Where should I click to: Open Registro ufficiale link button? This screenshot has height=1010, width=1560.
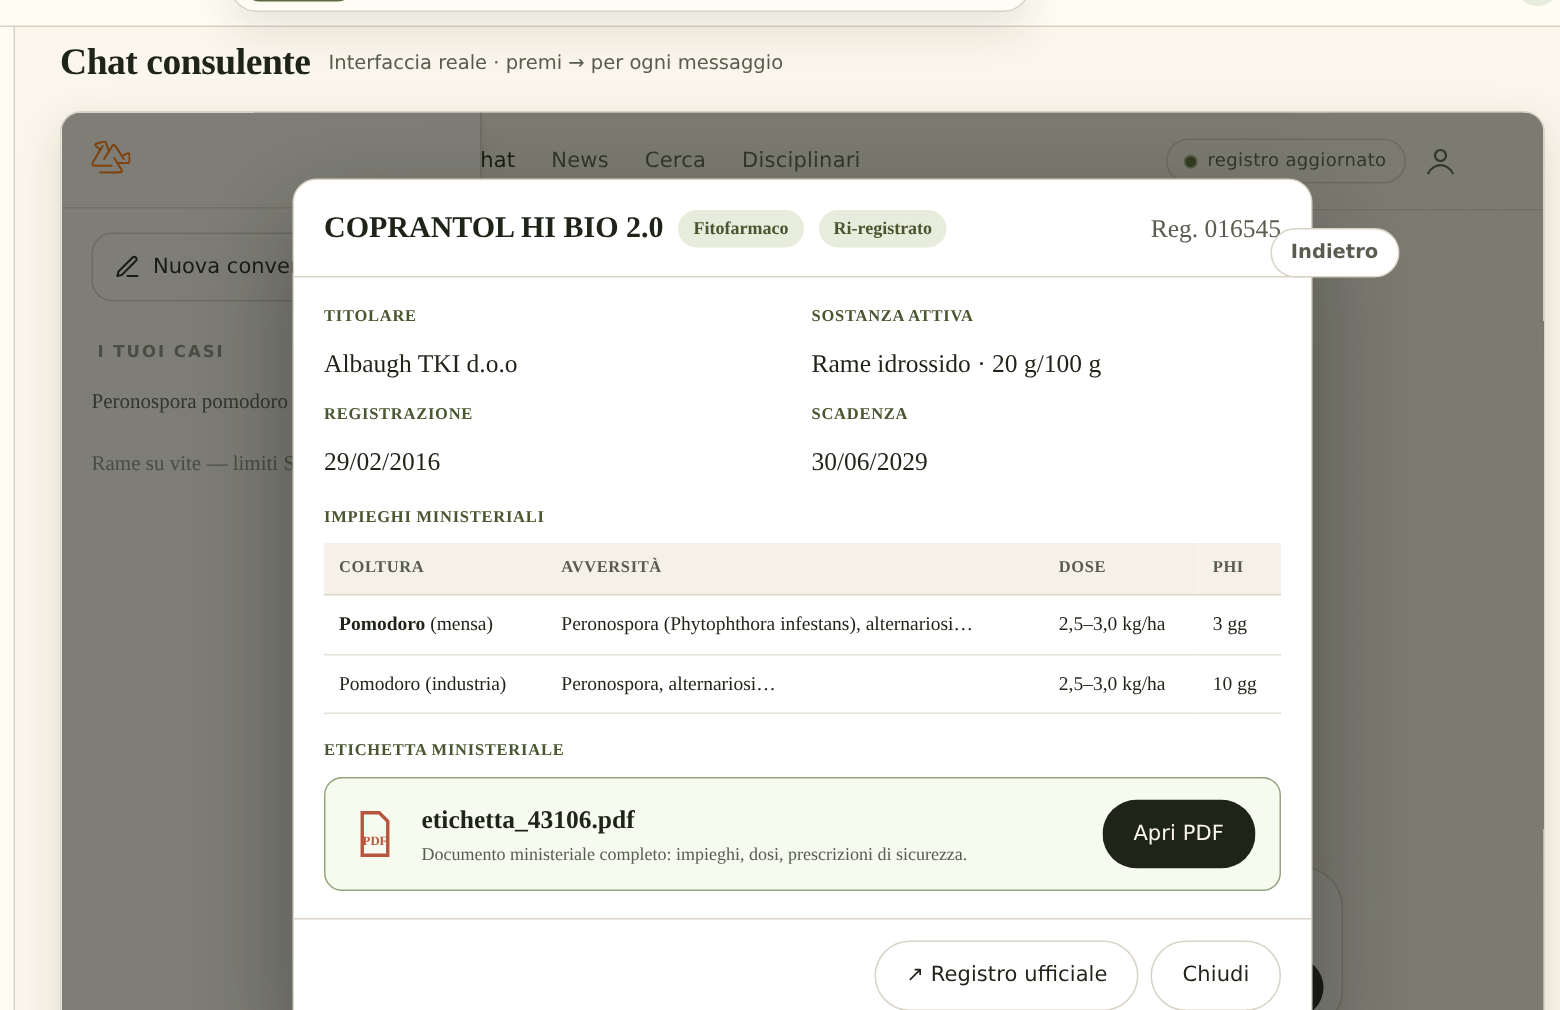click(1006, 974)
